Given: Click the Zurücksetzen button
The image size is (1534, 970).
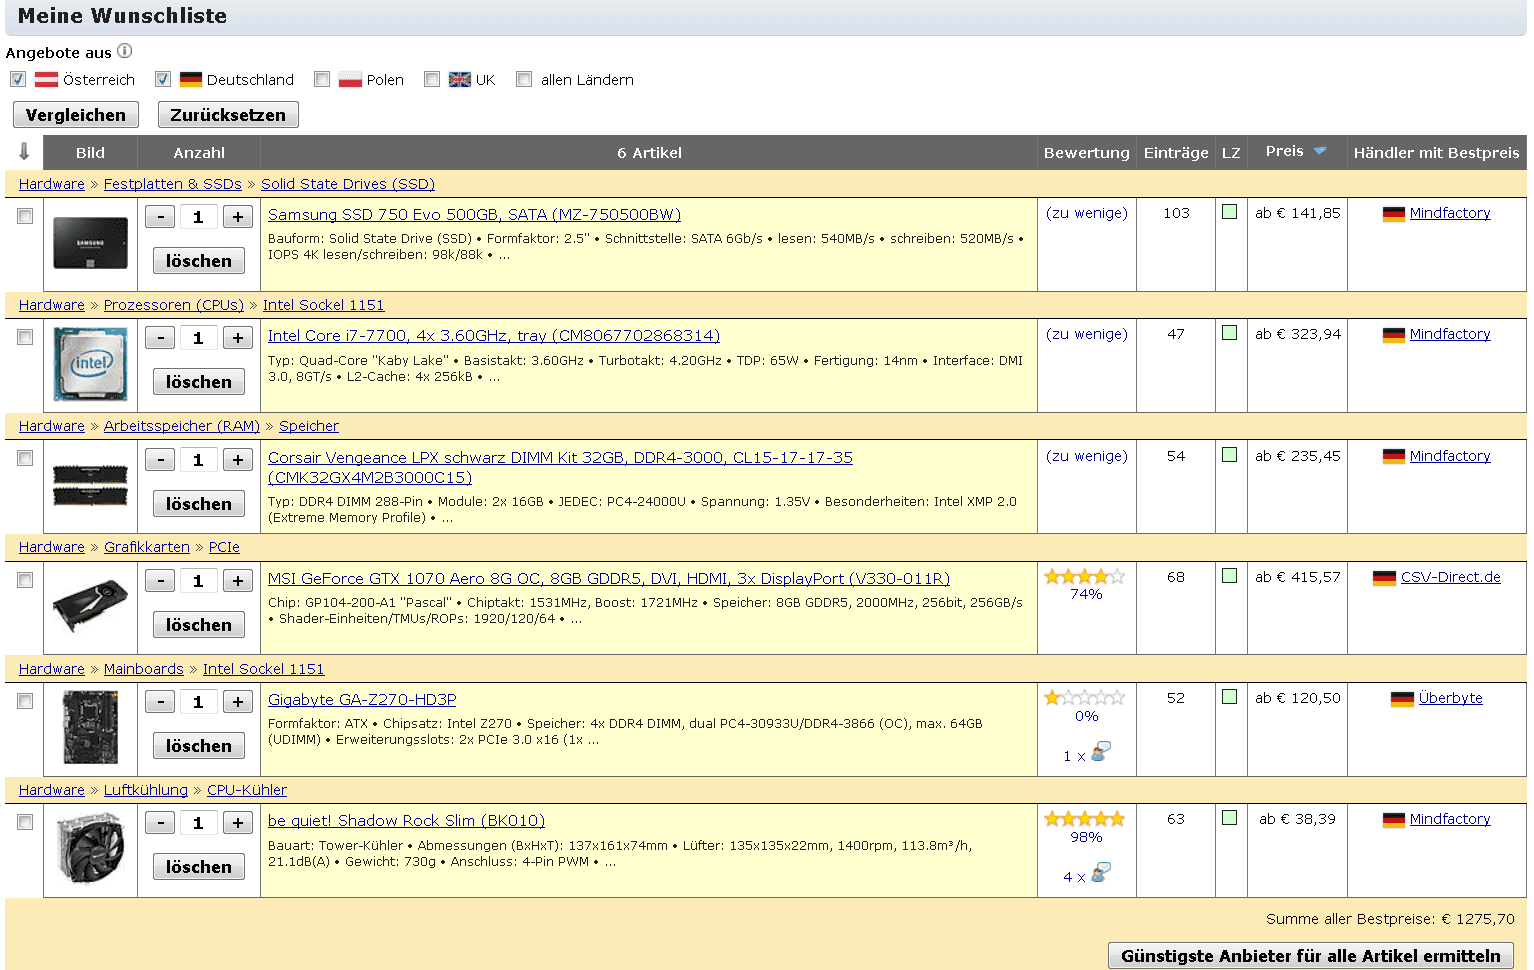Looking at the screenshot, I should tap(228, 115).
